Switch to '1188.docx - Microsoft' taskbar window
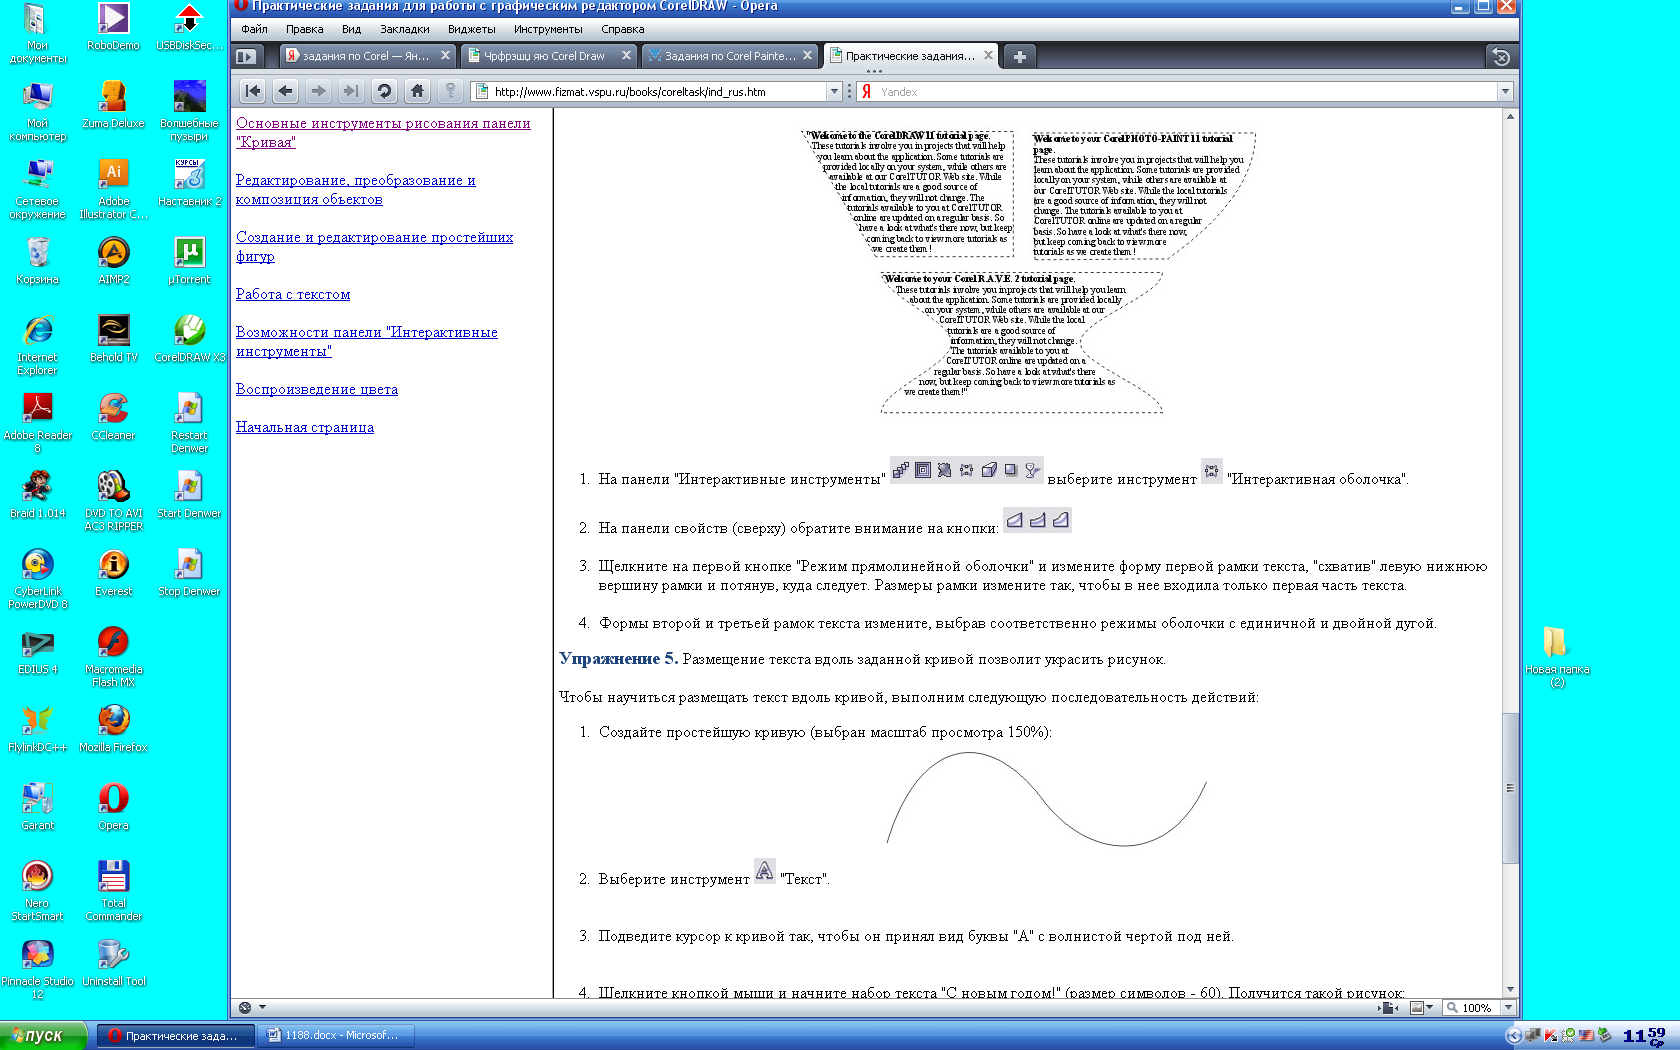Image resolution: width=1680 pixels, height=1050 pixels. [x=337, y=1035]
